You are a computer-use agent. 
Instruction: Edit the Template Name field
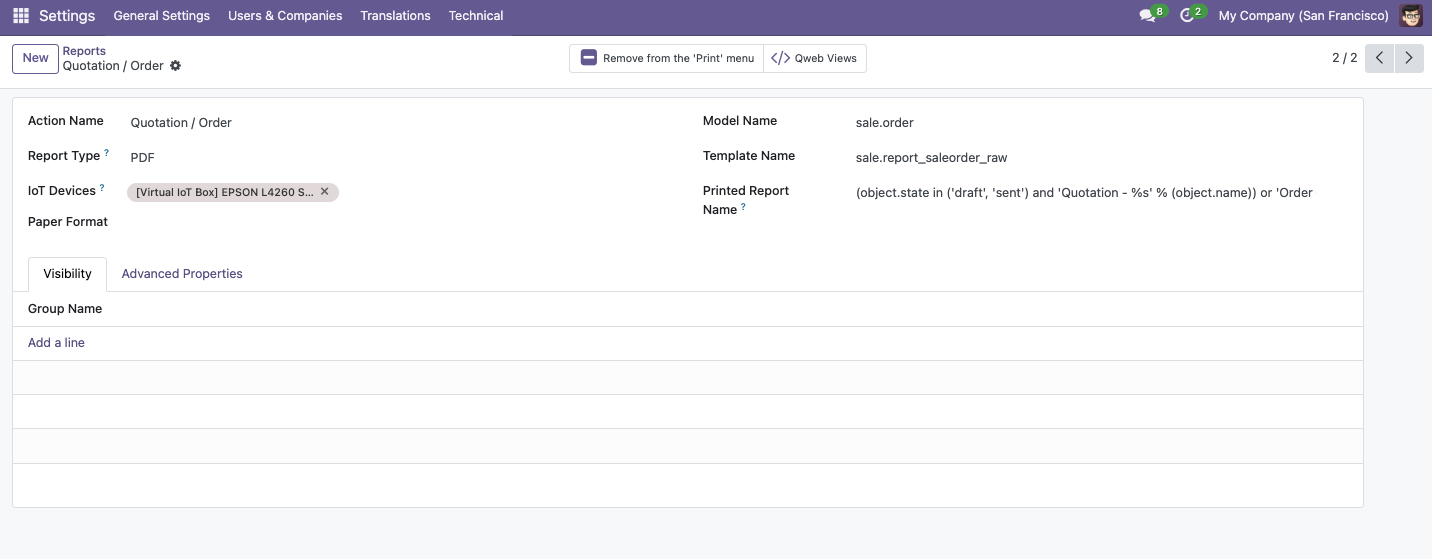tap(1102, 157)
